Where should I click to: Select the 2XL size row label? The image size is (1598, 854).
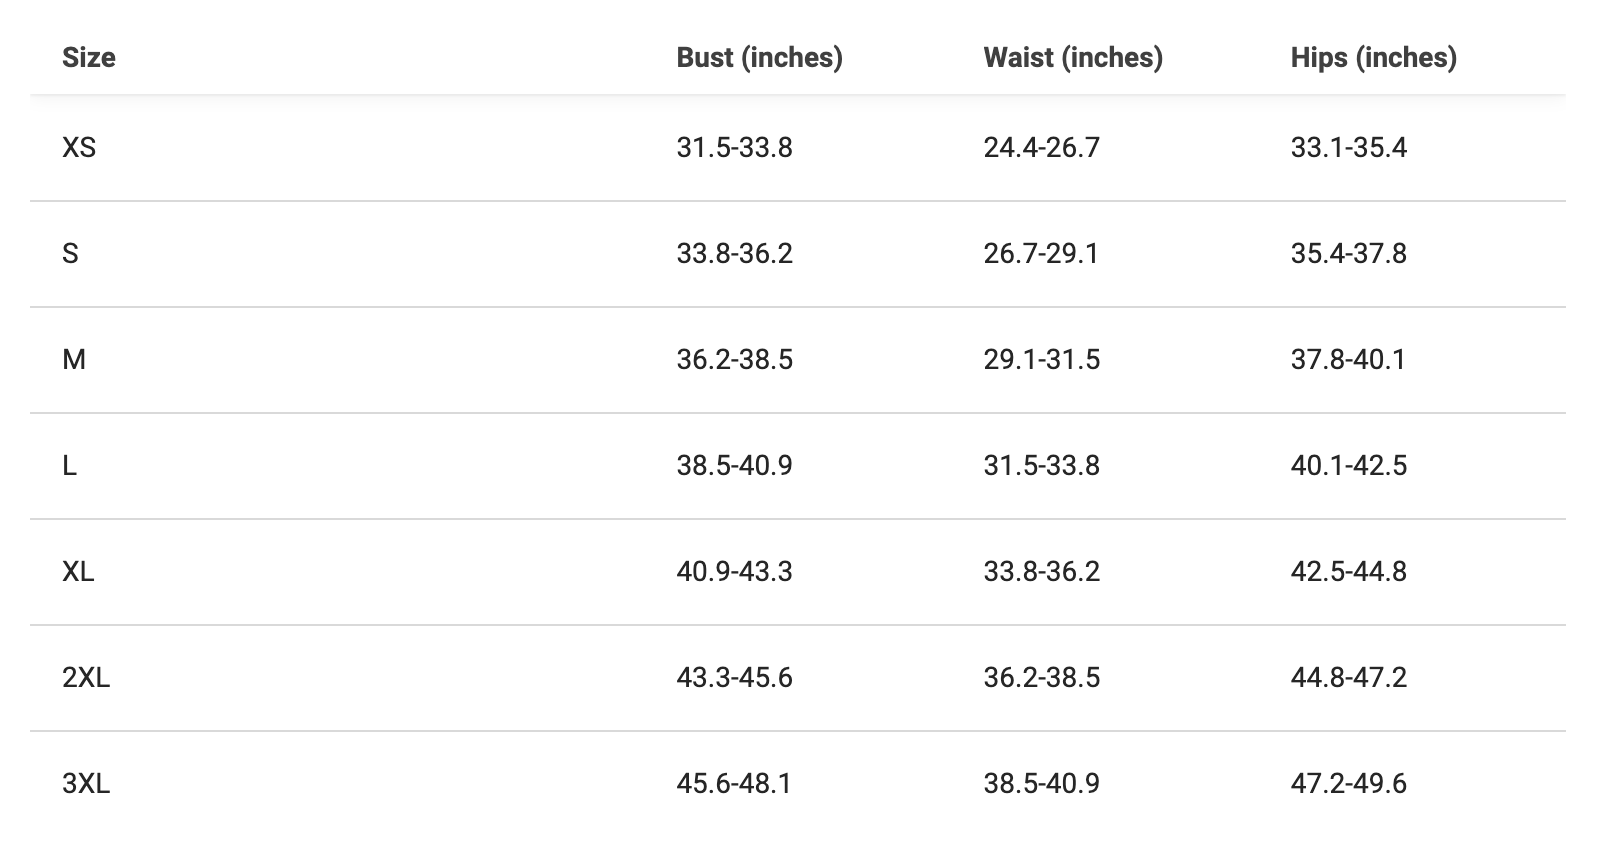pyautogui.click(x=86, y=678)
